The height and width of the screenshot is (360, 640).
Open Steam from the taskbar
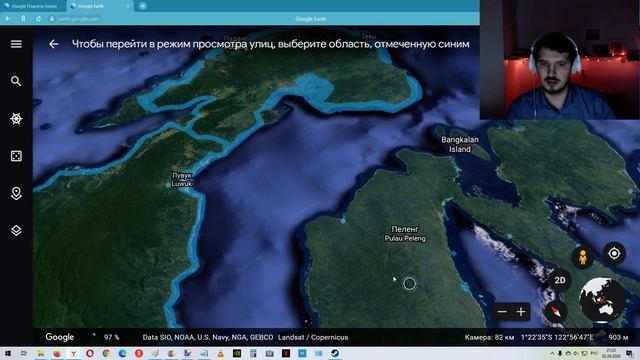[335, 353]
